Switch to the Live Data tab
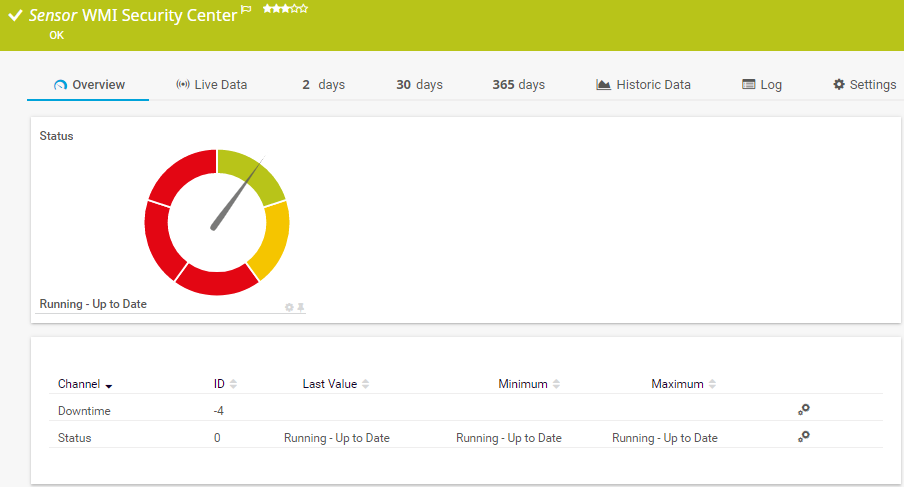 tap(211, 85)
